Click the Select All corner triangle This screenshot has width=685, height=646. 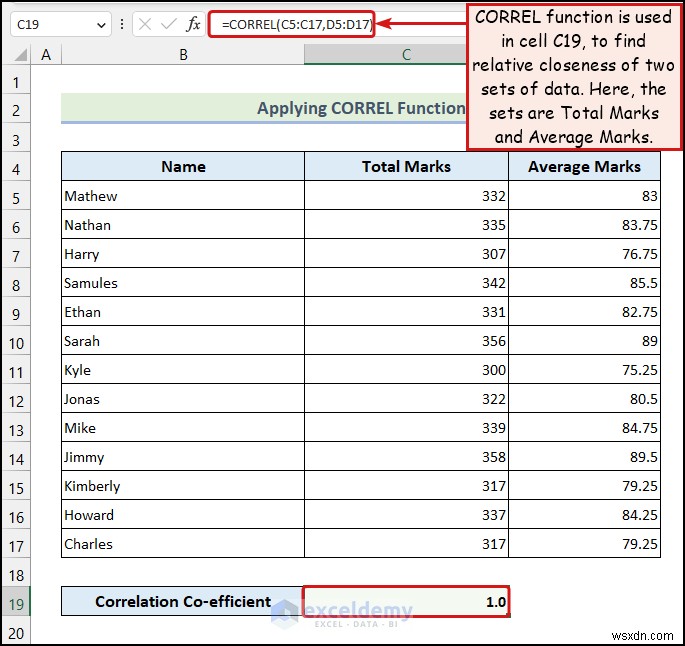coord(21,55)
